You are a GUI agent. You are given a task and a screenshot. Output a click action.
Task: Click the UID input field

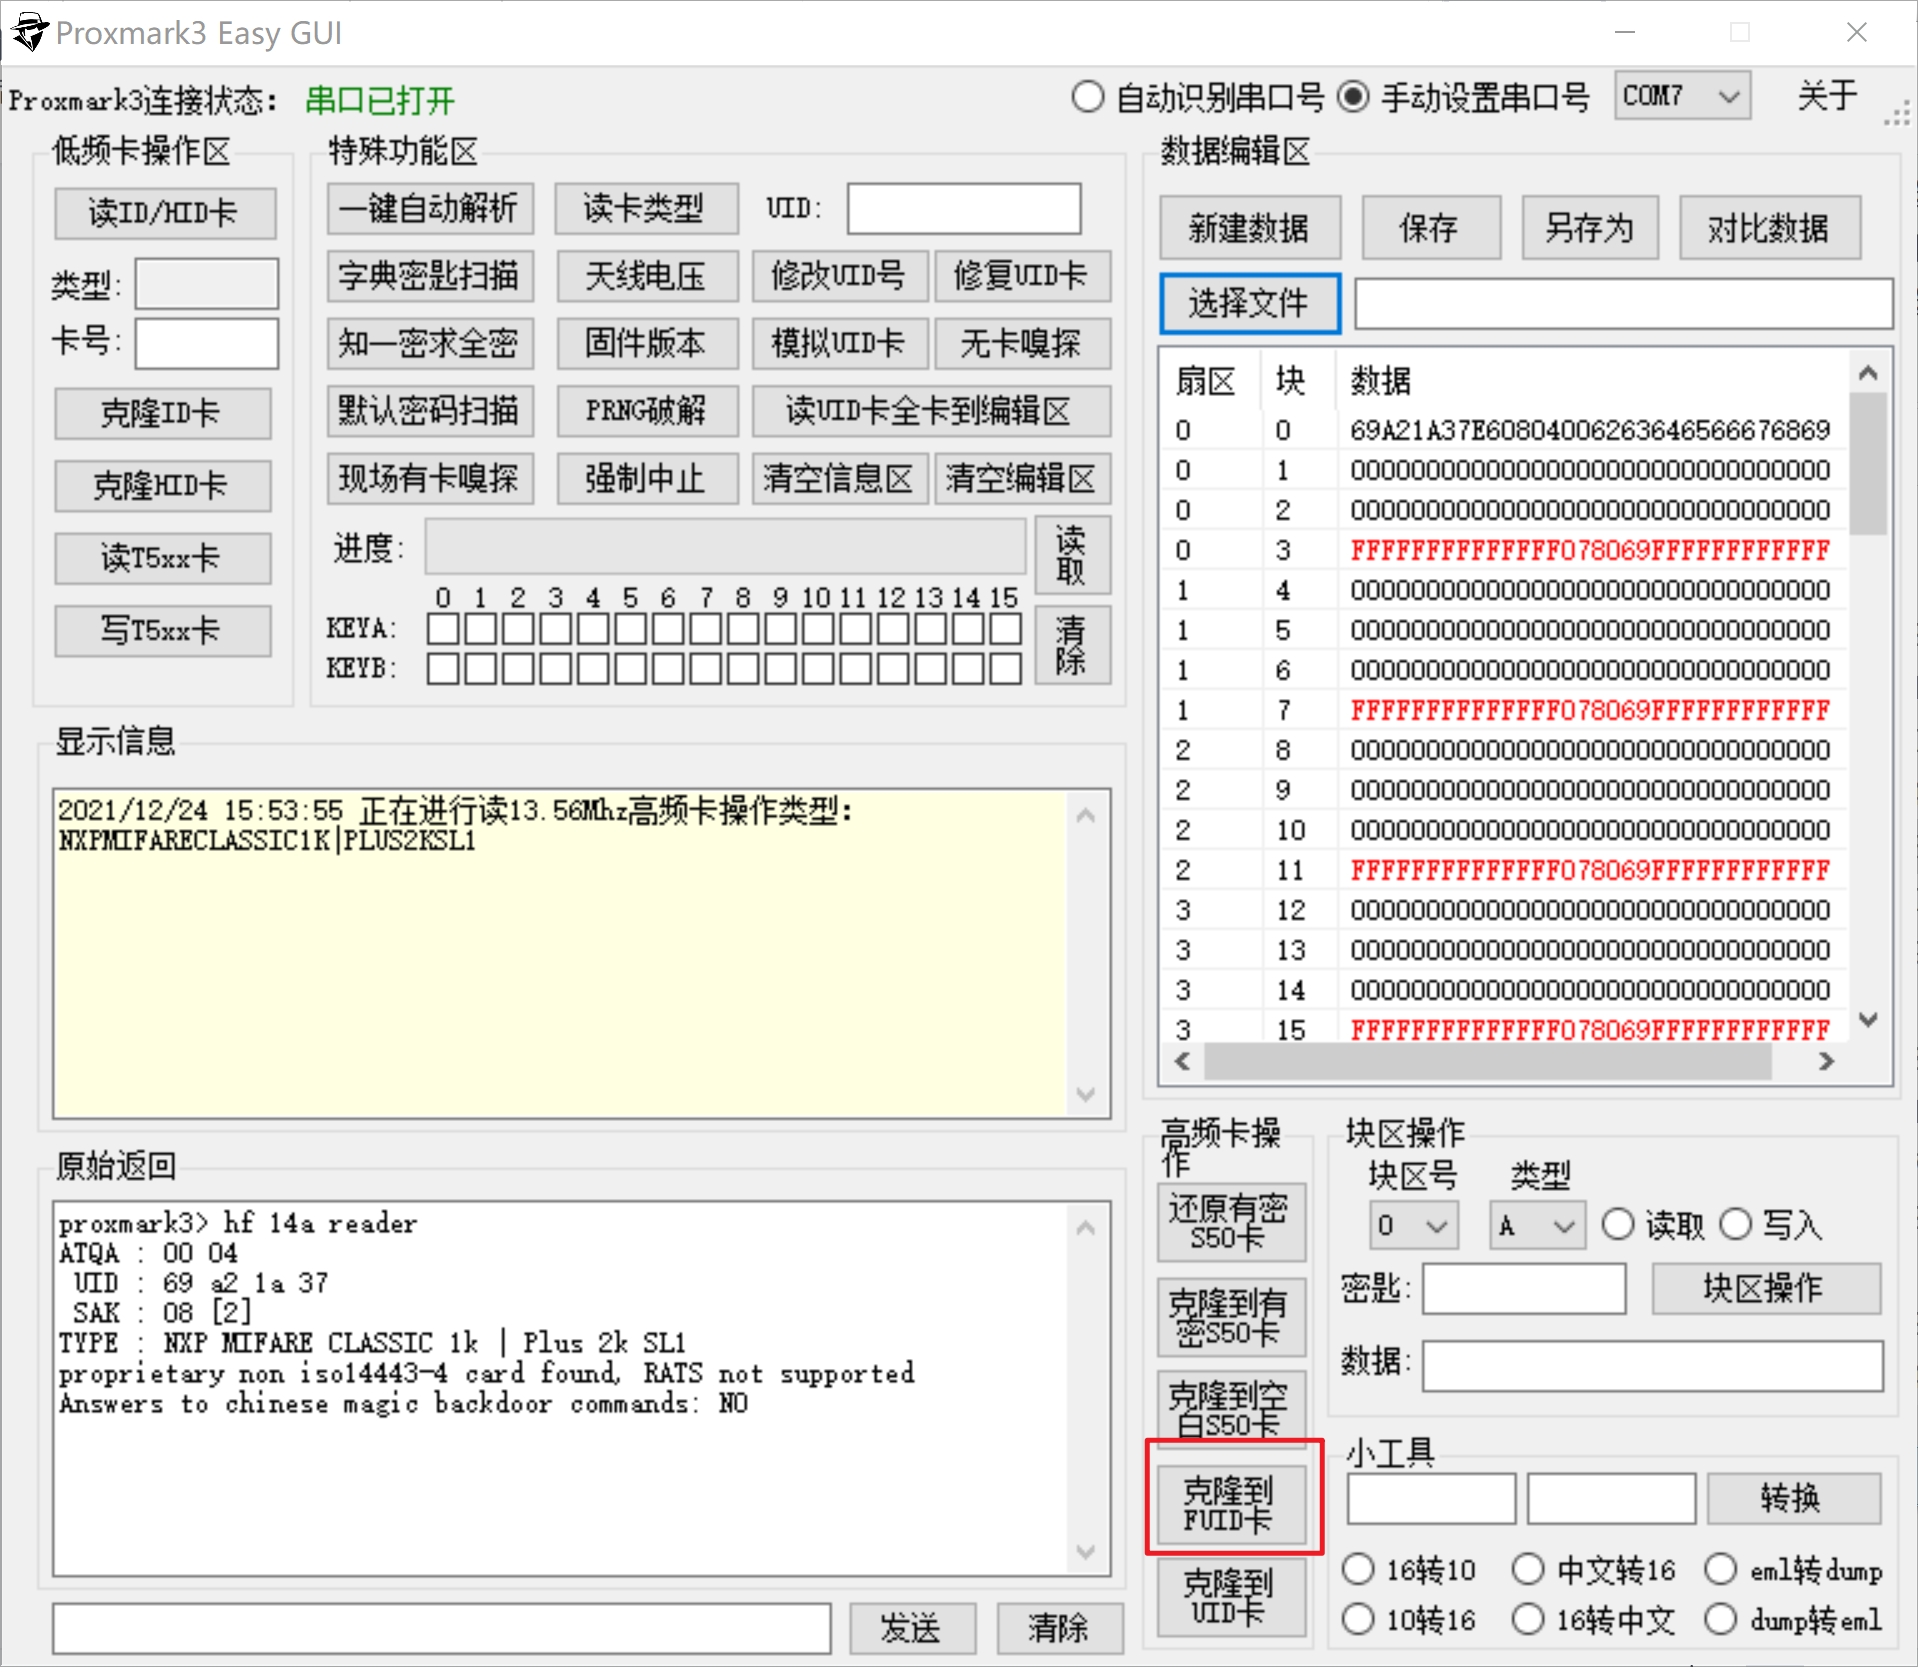(963, 208)
